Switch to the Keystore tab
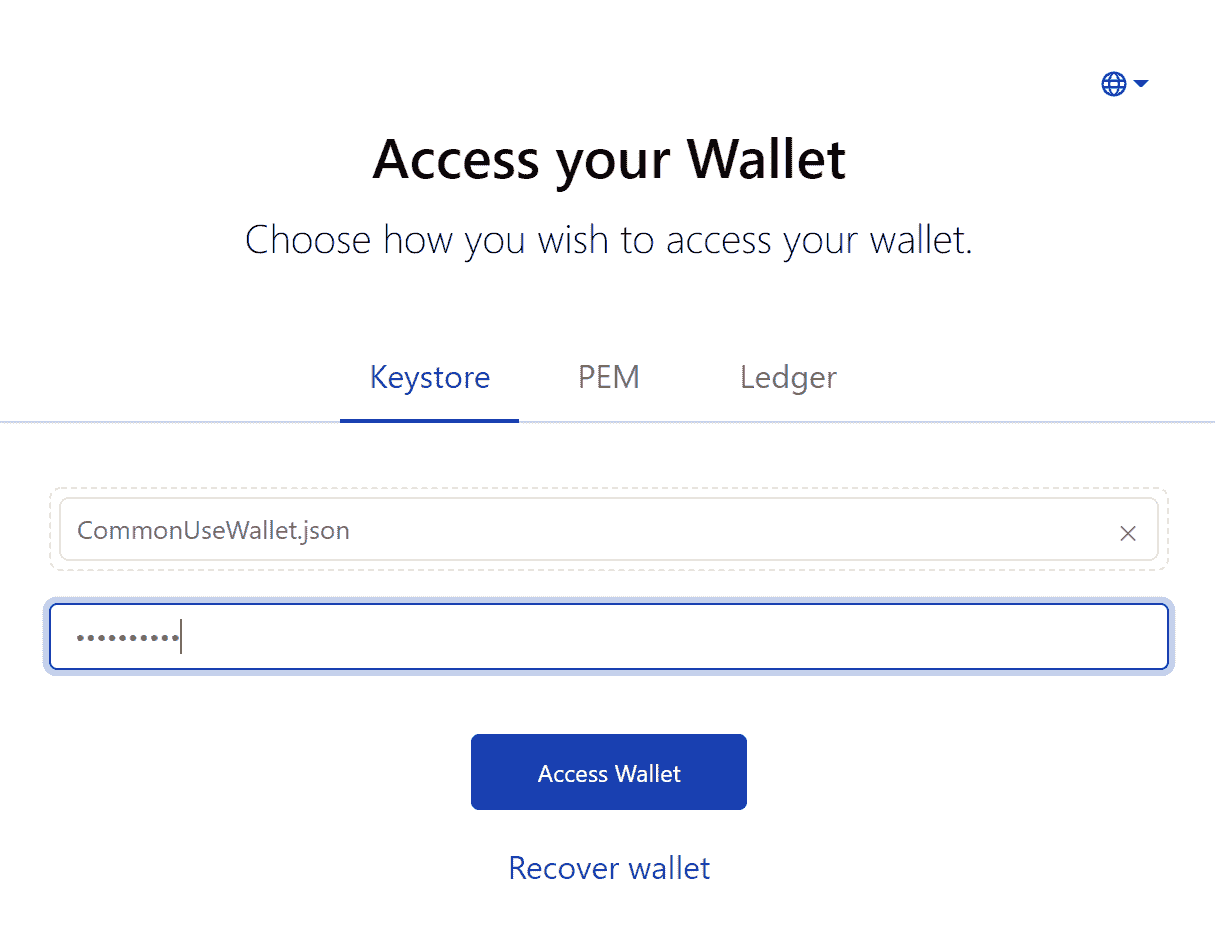This screenshot has height=929, width=1215. coord(429,377)
